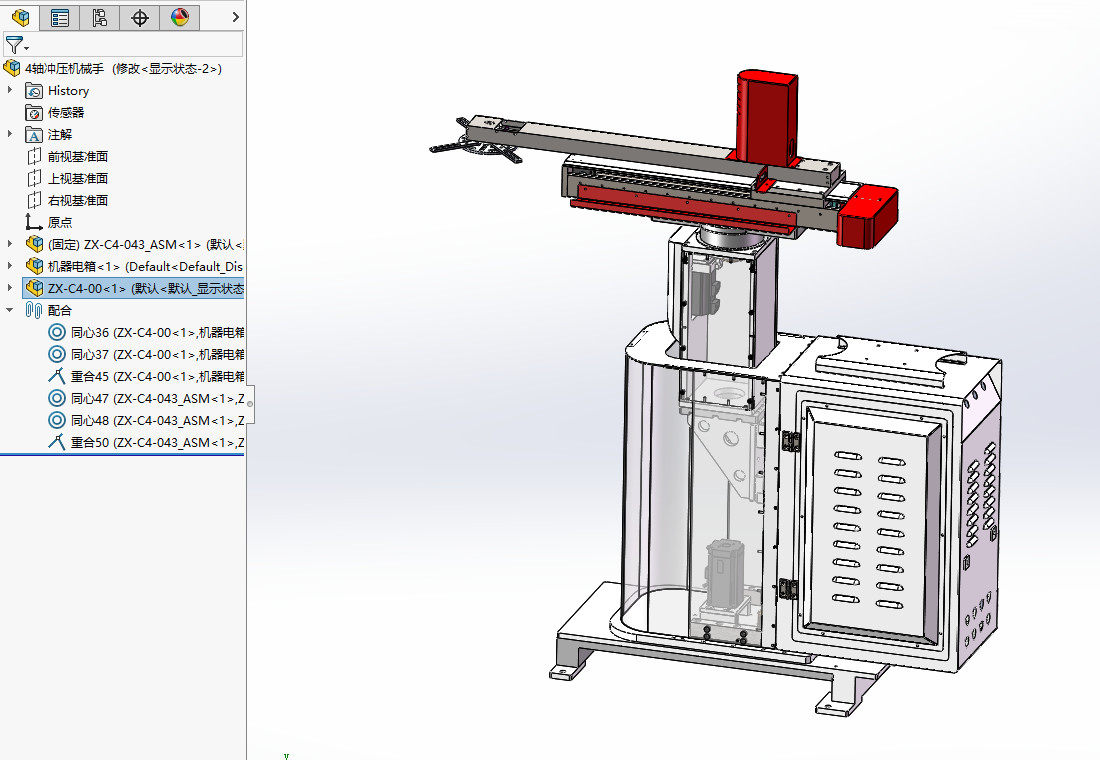Click the panel collapse handle on the divider
Image resolution: width=1100 pixels, height=760 pixels.
[x=250, y=404]
